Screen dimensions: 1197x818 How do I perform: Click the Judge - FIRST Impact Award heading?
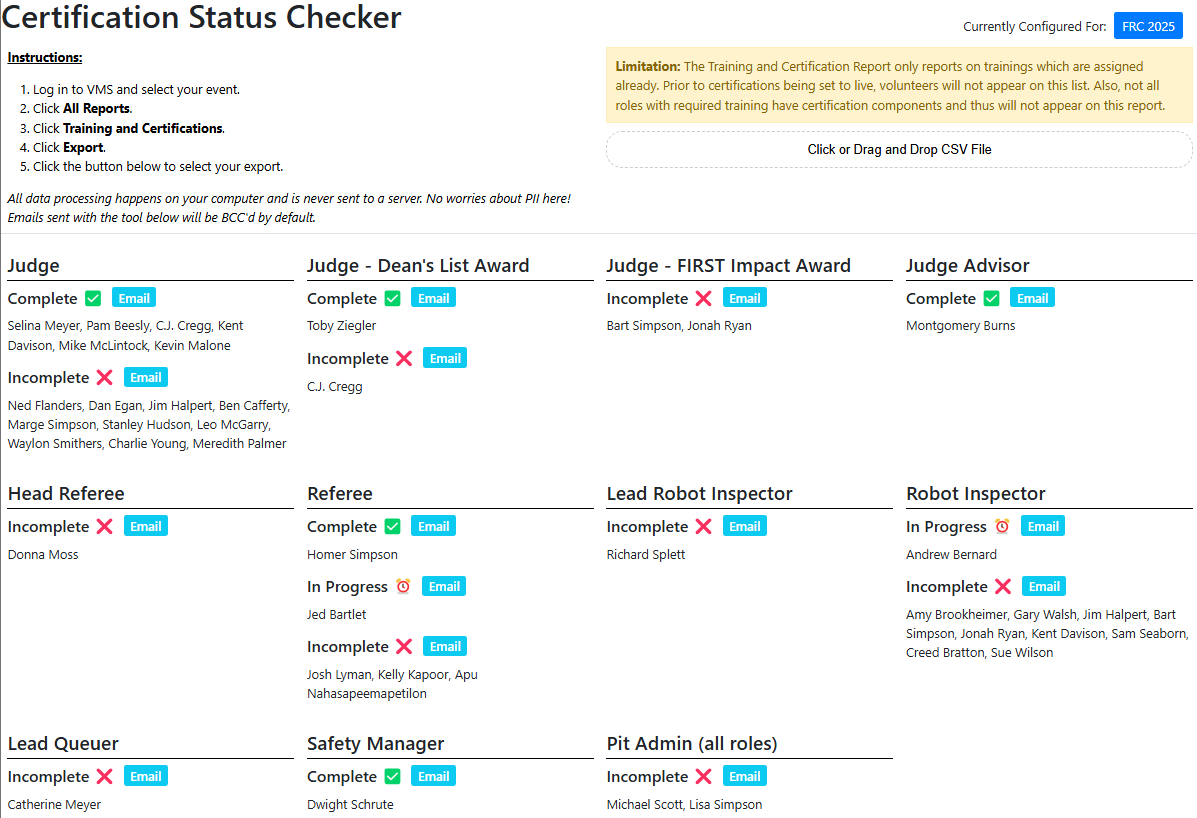coord(728,266)
